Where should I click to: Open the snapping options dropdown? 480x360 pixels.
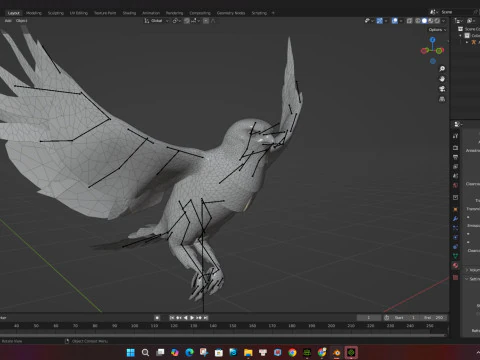point(195,21)
